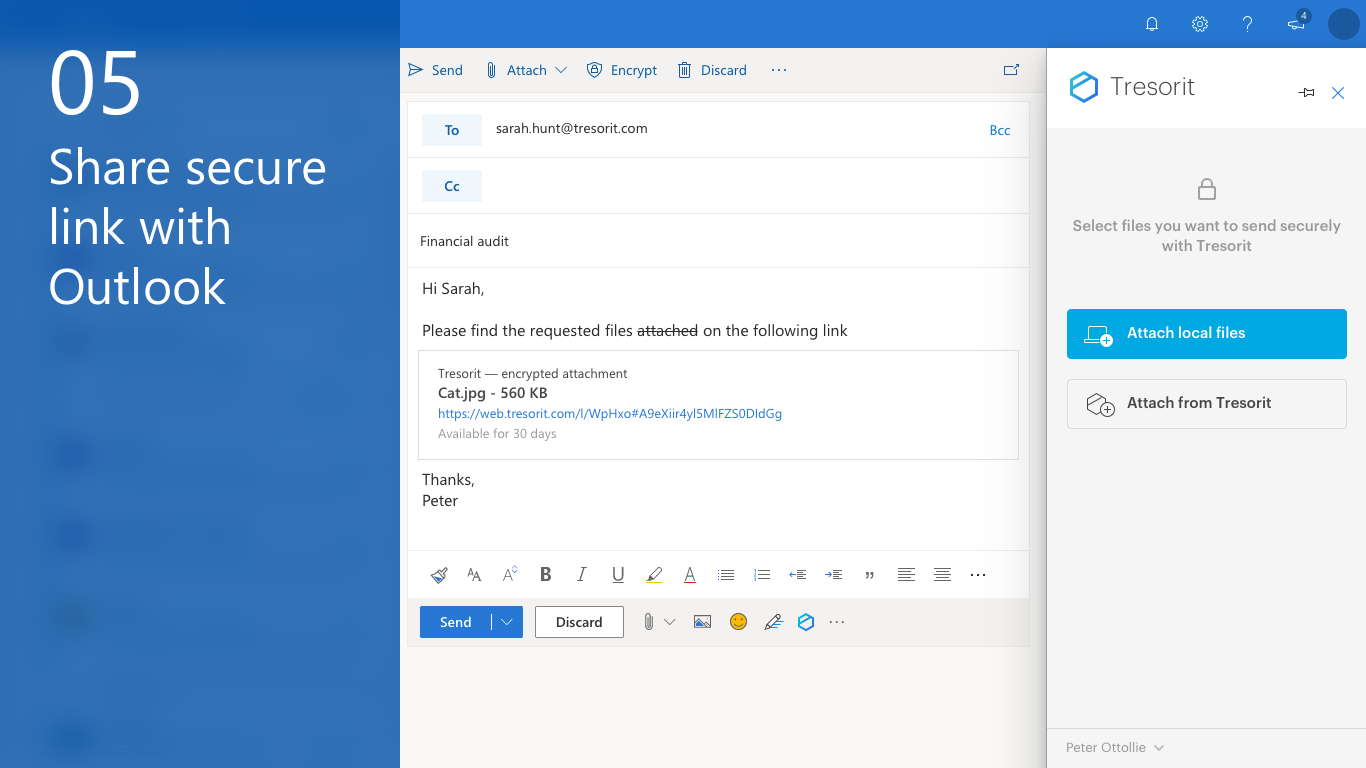Center align text
Screen dimensions: 1366x768
(942, 575)
